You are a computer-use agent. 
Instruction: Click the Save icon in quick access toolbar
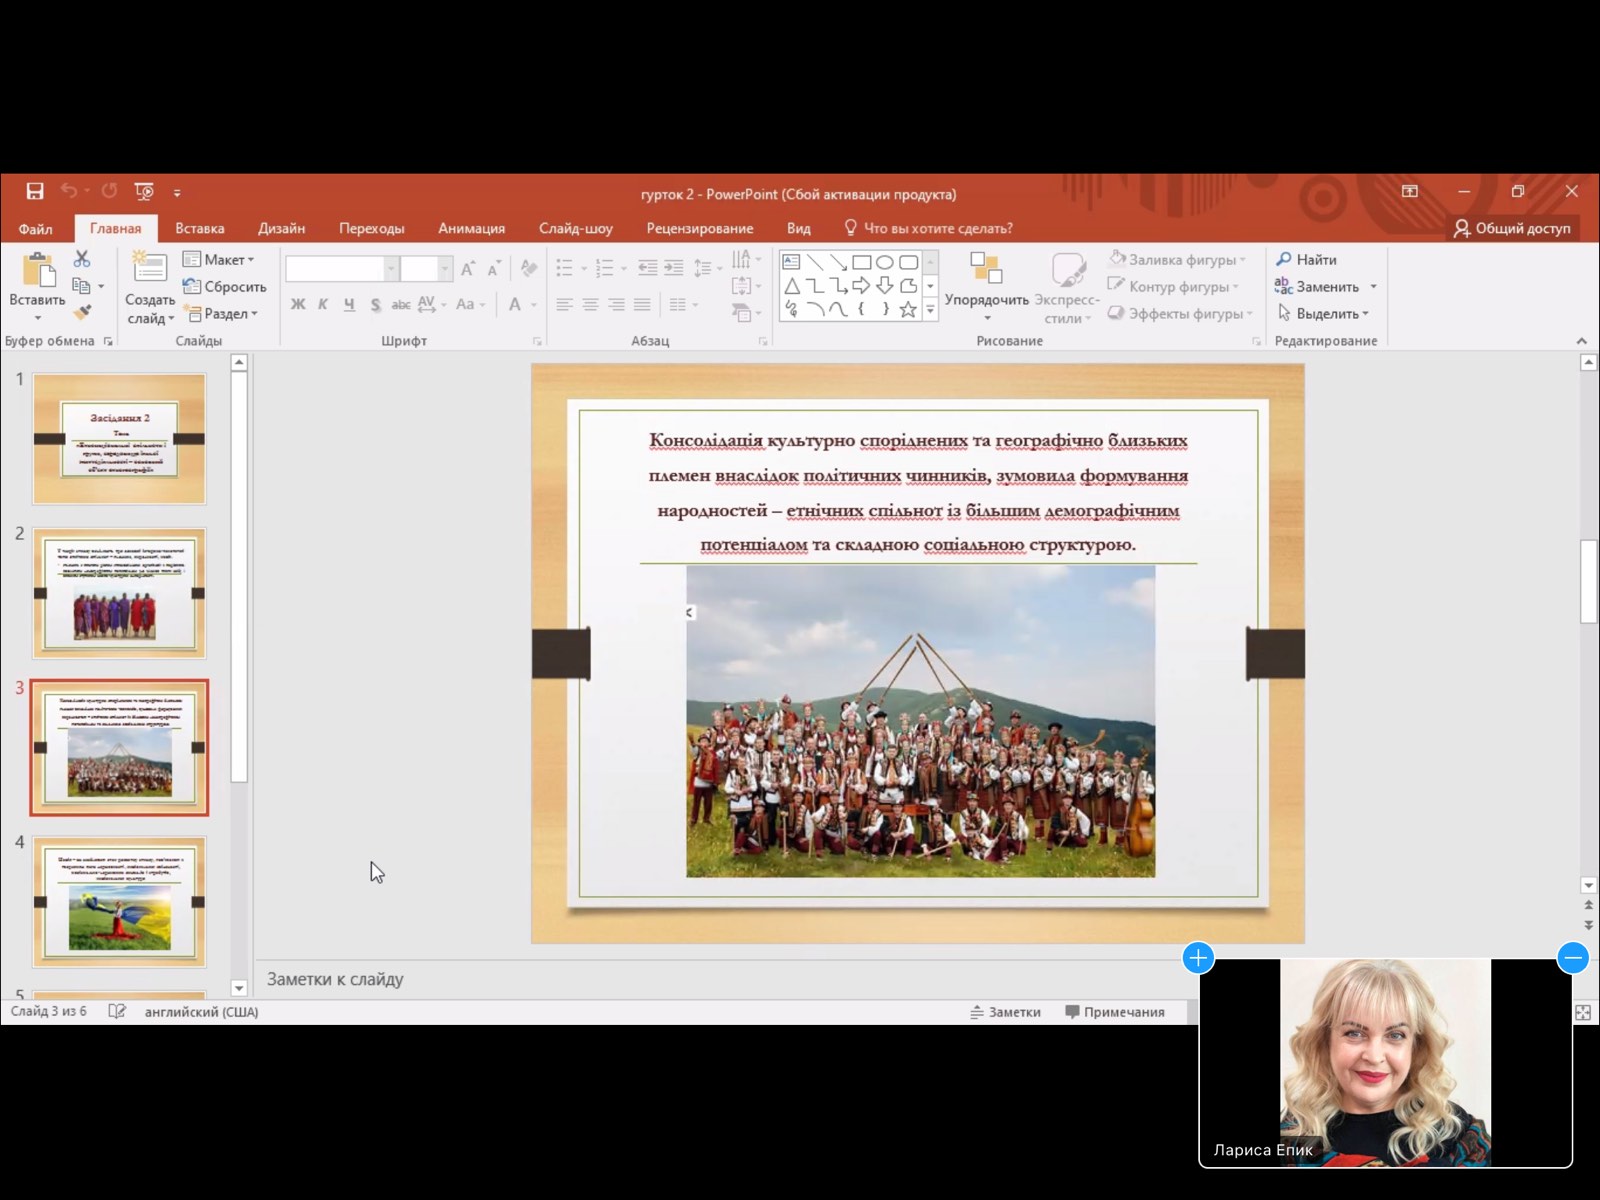click(35, 191)
